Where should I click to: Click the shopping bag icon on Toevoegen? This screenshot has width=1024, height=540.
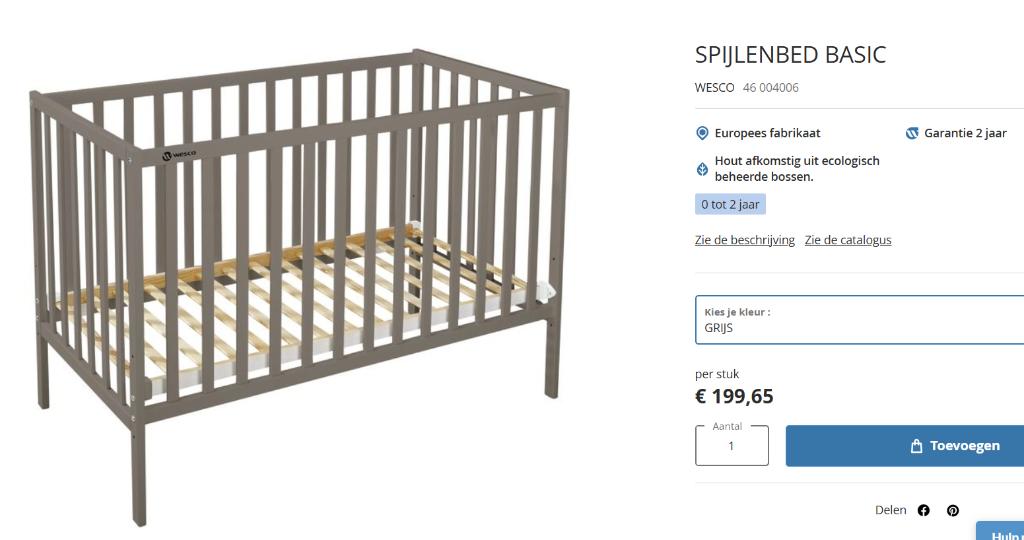(916, 446)
